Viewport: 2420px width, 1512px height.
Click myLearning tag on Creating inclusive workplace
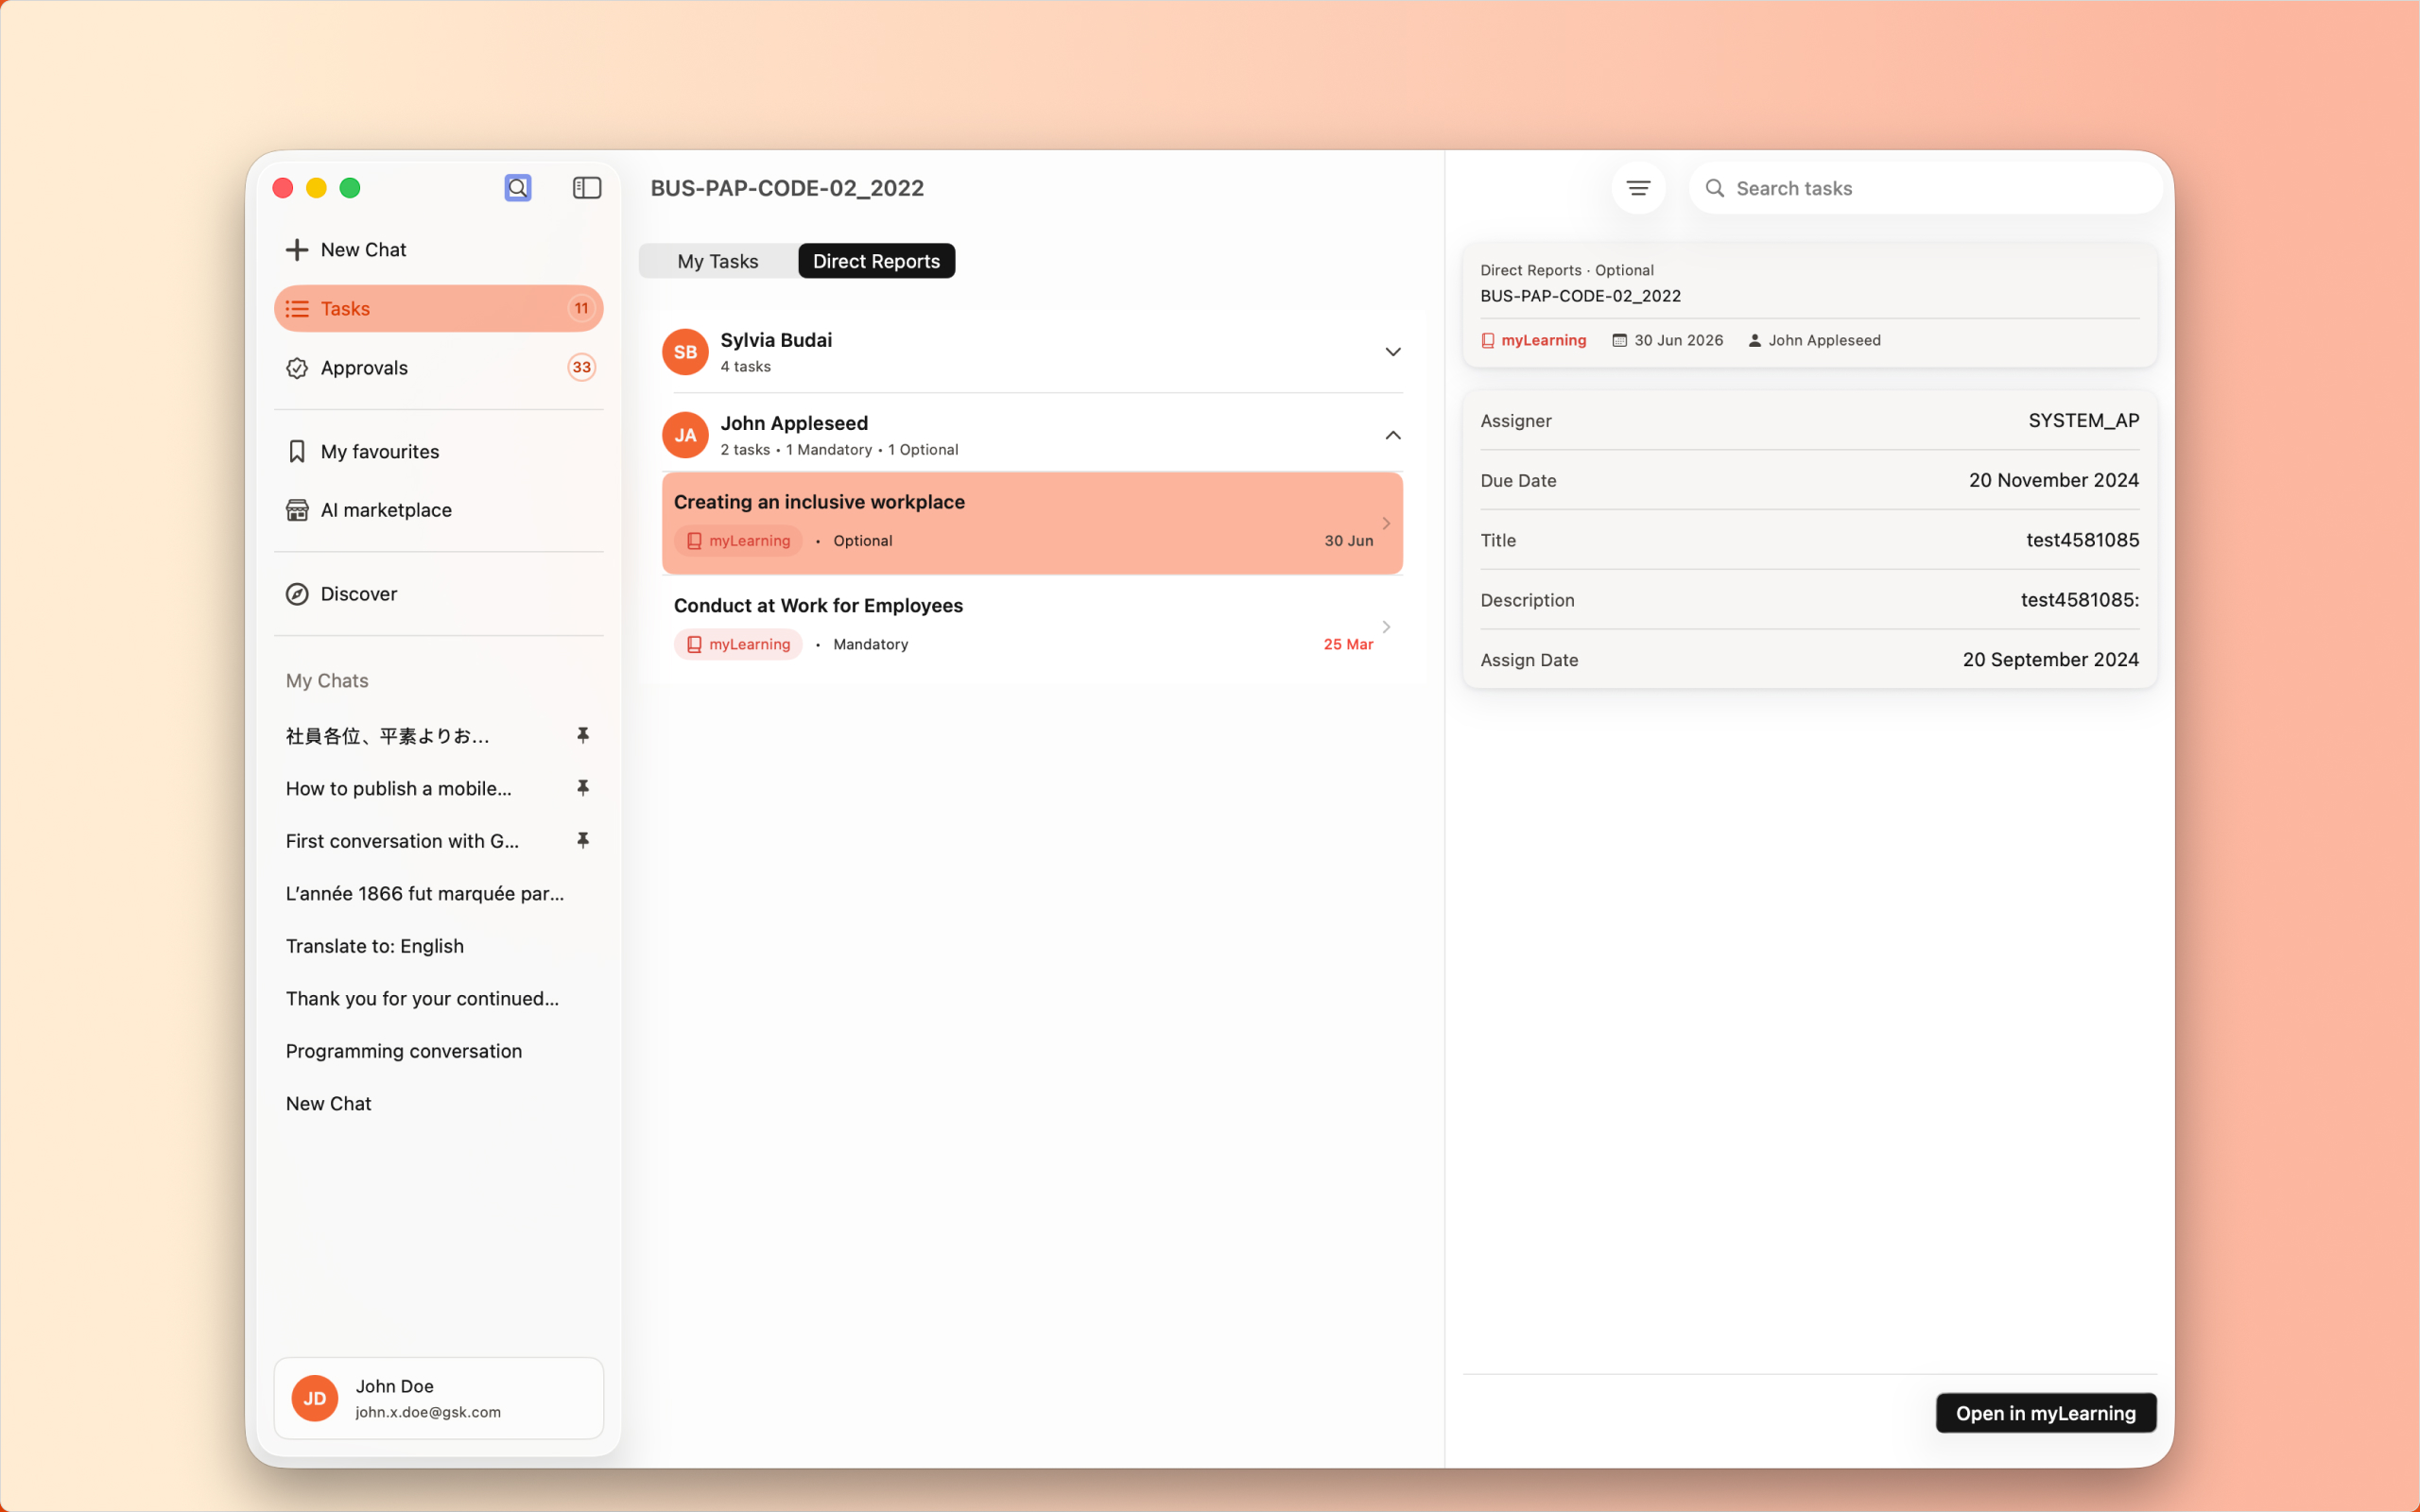(x=738, y=541)
